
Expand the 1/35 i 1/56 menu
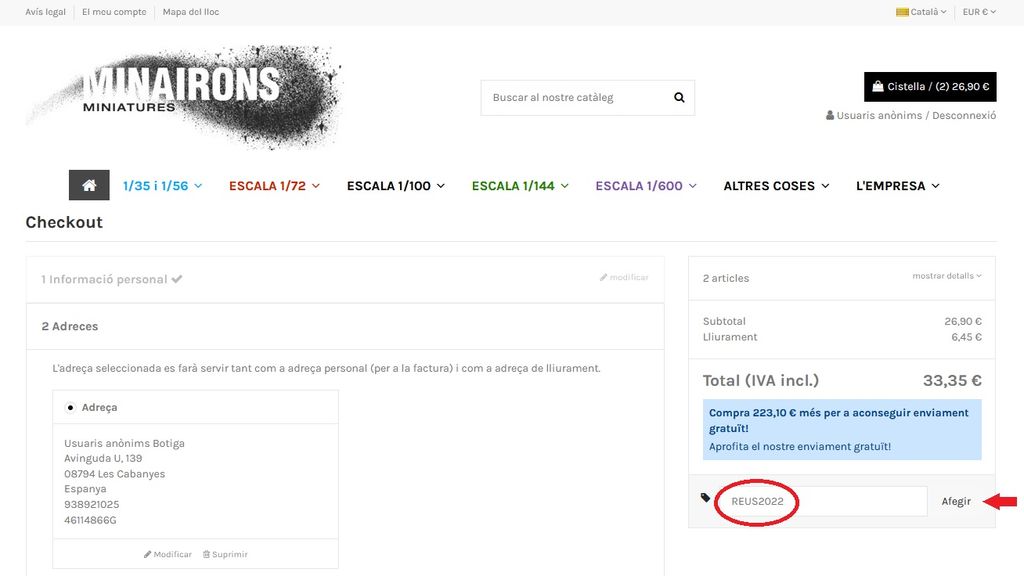[x=163, y=185]
